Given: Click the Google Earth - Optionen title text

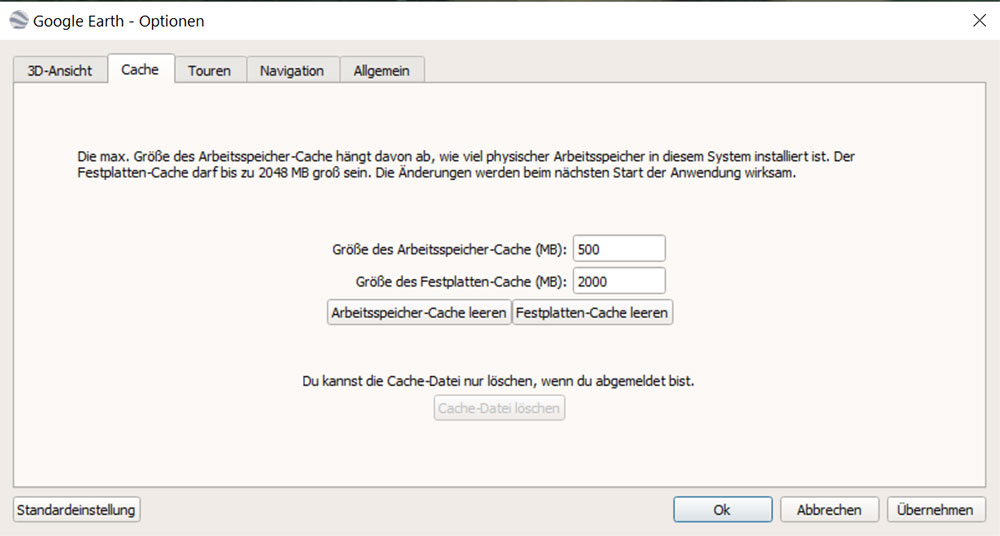Looking at the screenshot, I should pyautogui.click(x=119, y=20).
